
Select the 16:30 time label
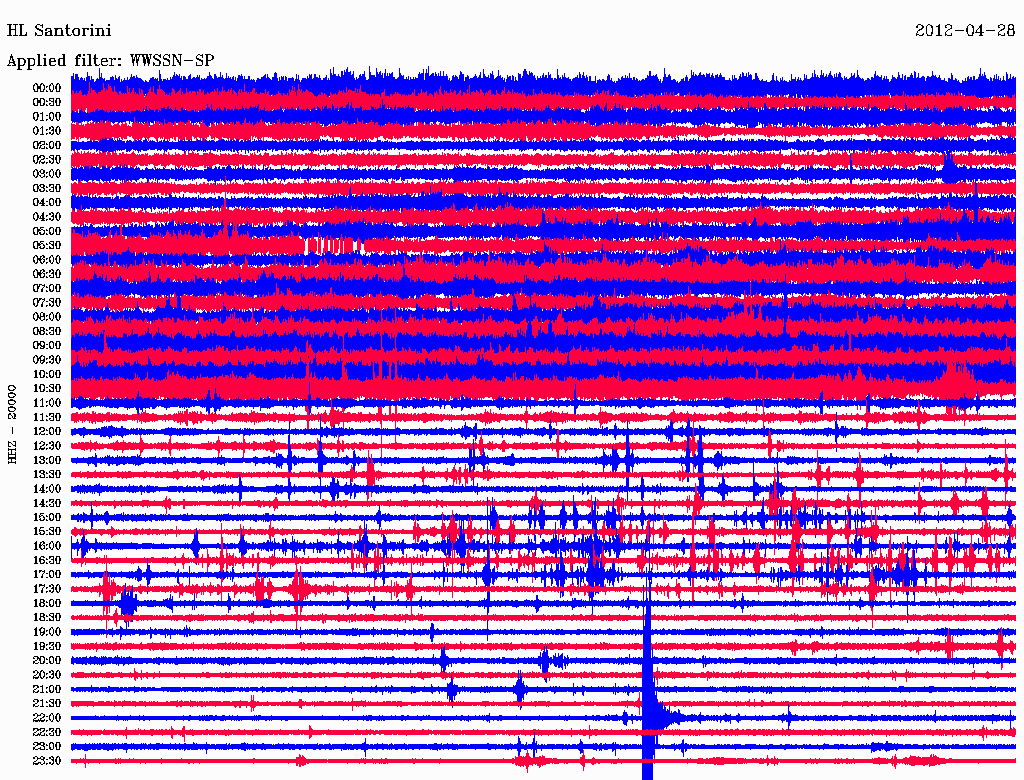pos(47,561)
